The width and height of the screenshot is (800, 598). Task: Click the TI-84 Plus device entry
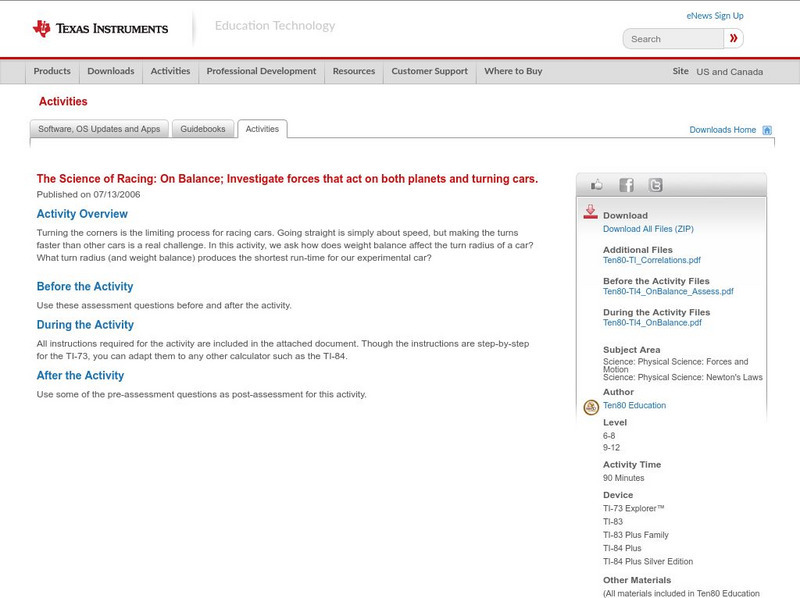click(x=622, y=548)
